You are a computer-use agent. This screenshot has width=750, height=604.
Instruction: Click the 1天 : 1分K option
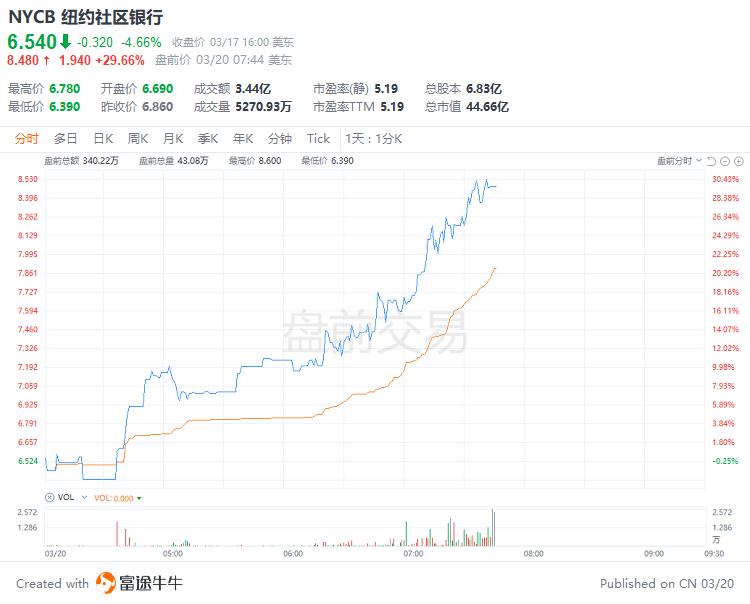coord(374,139)
